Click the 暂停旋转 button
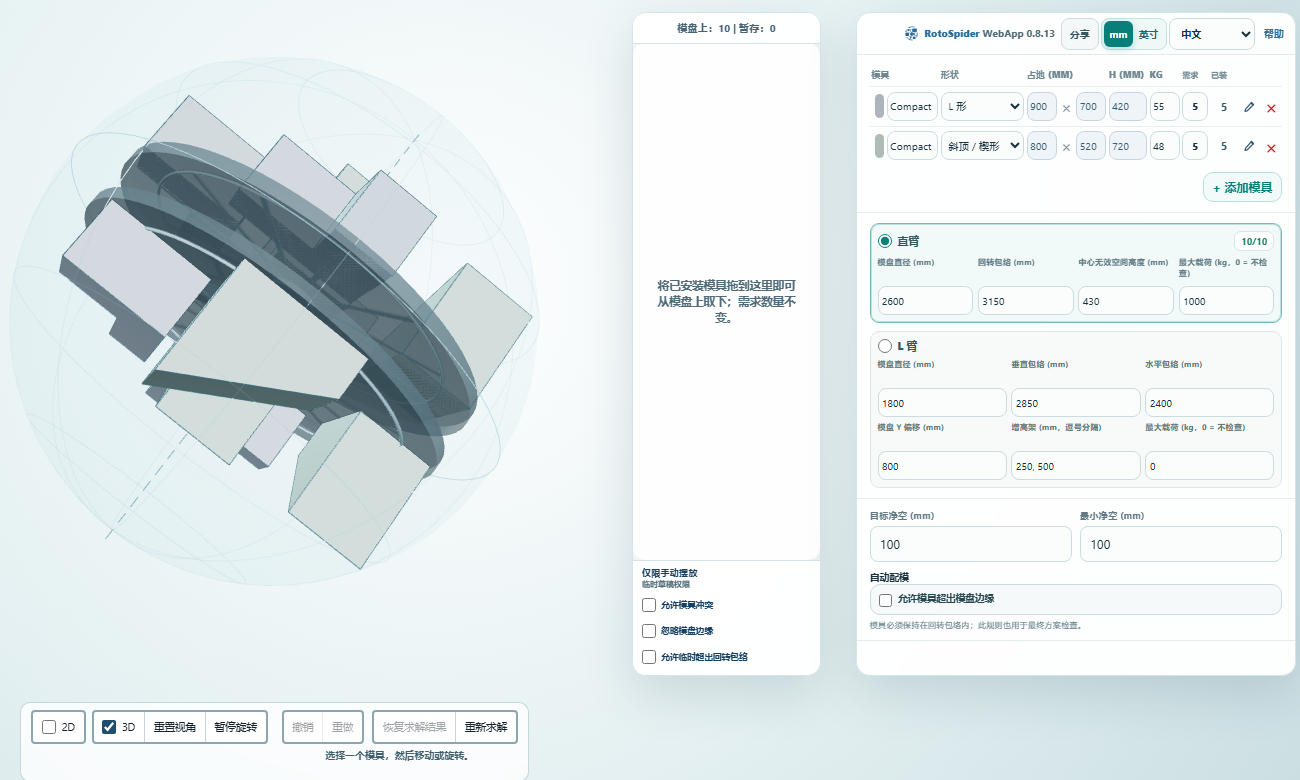The width and height of the screenshot is (1300, 780). [236, 727]
